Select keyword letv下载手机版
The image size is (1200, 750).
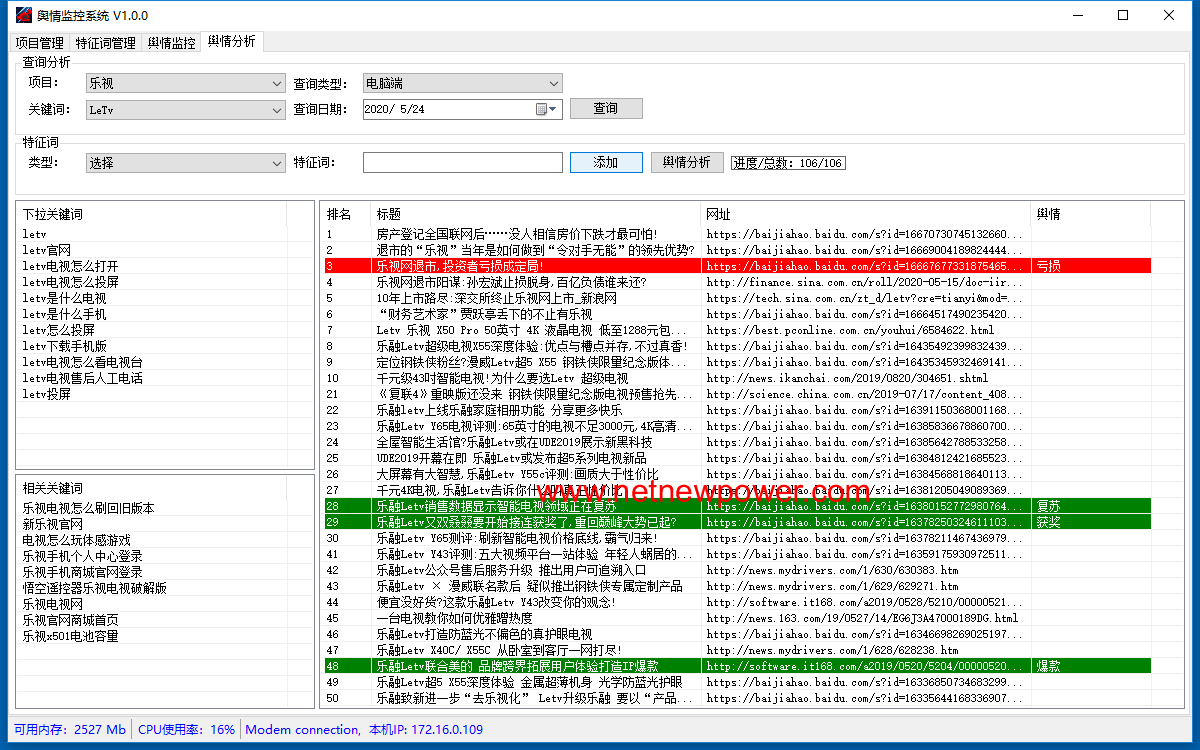pos(64,346)
